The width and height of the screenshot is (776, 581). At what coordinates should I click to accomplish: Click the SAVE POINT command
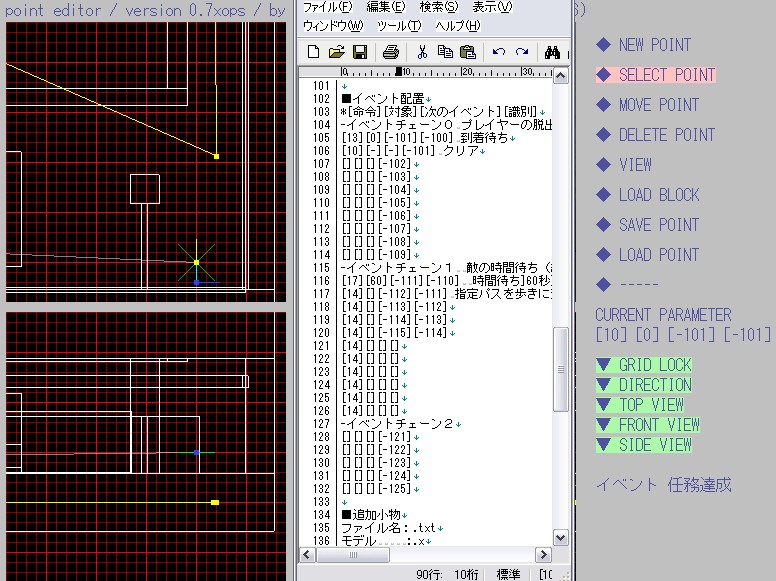pyautogui.click(x=658, y=225)
